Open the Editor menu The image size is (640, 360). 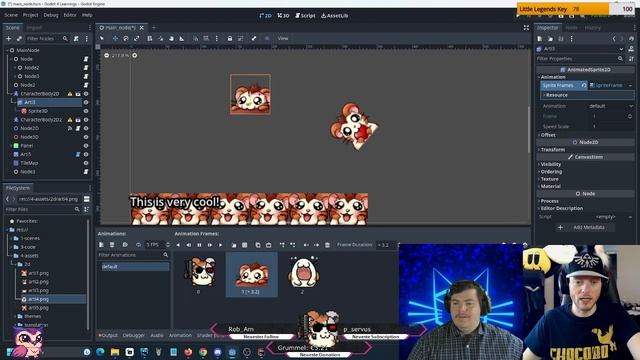click(70, 15)
